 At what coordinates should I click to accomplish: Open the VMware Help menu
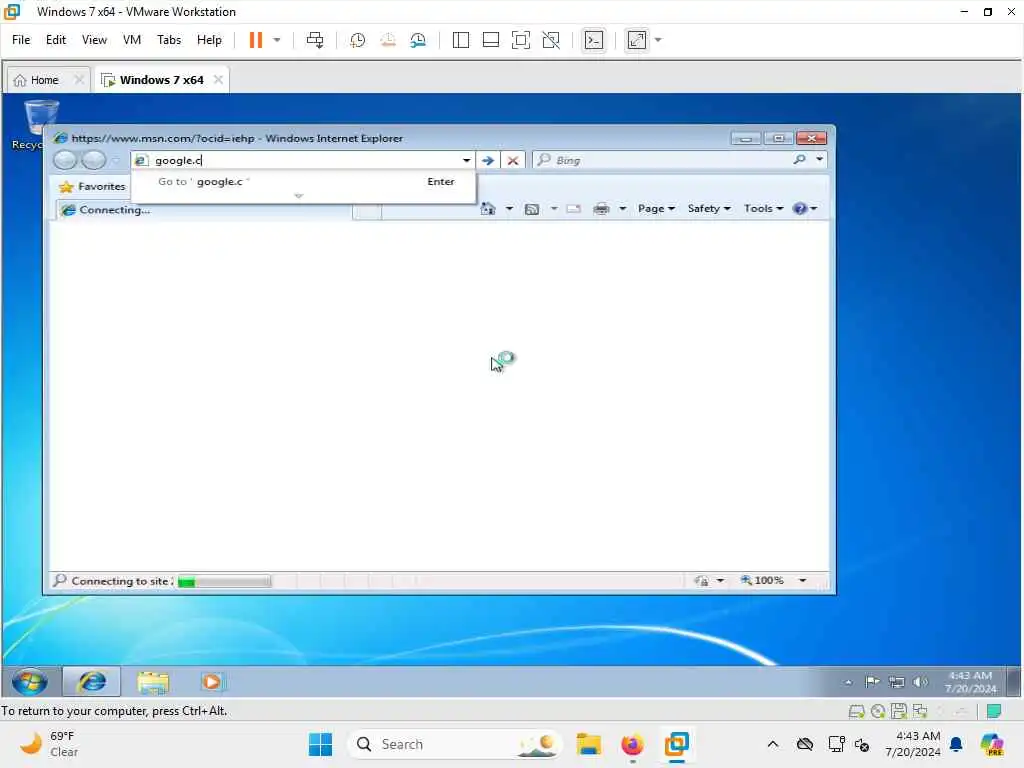(209, 40)
